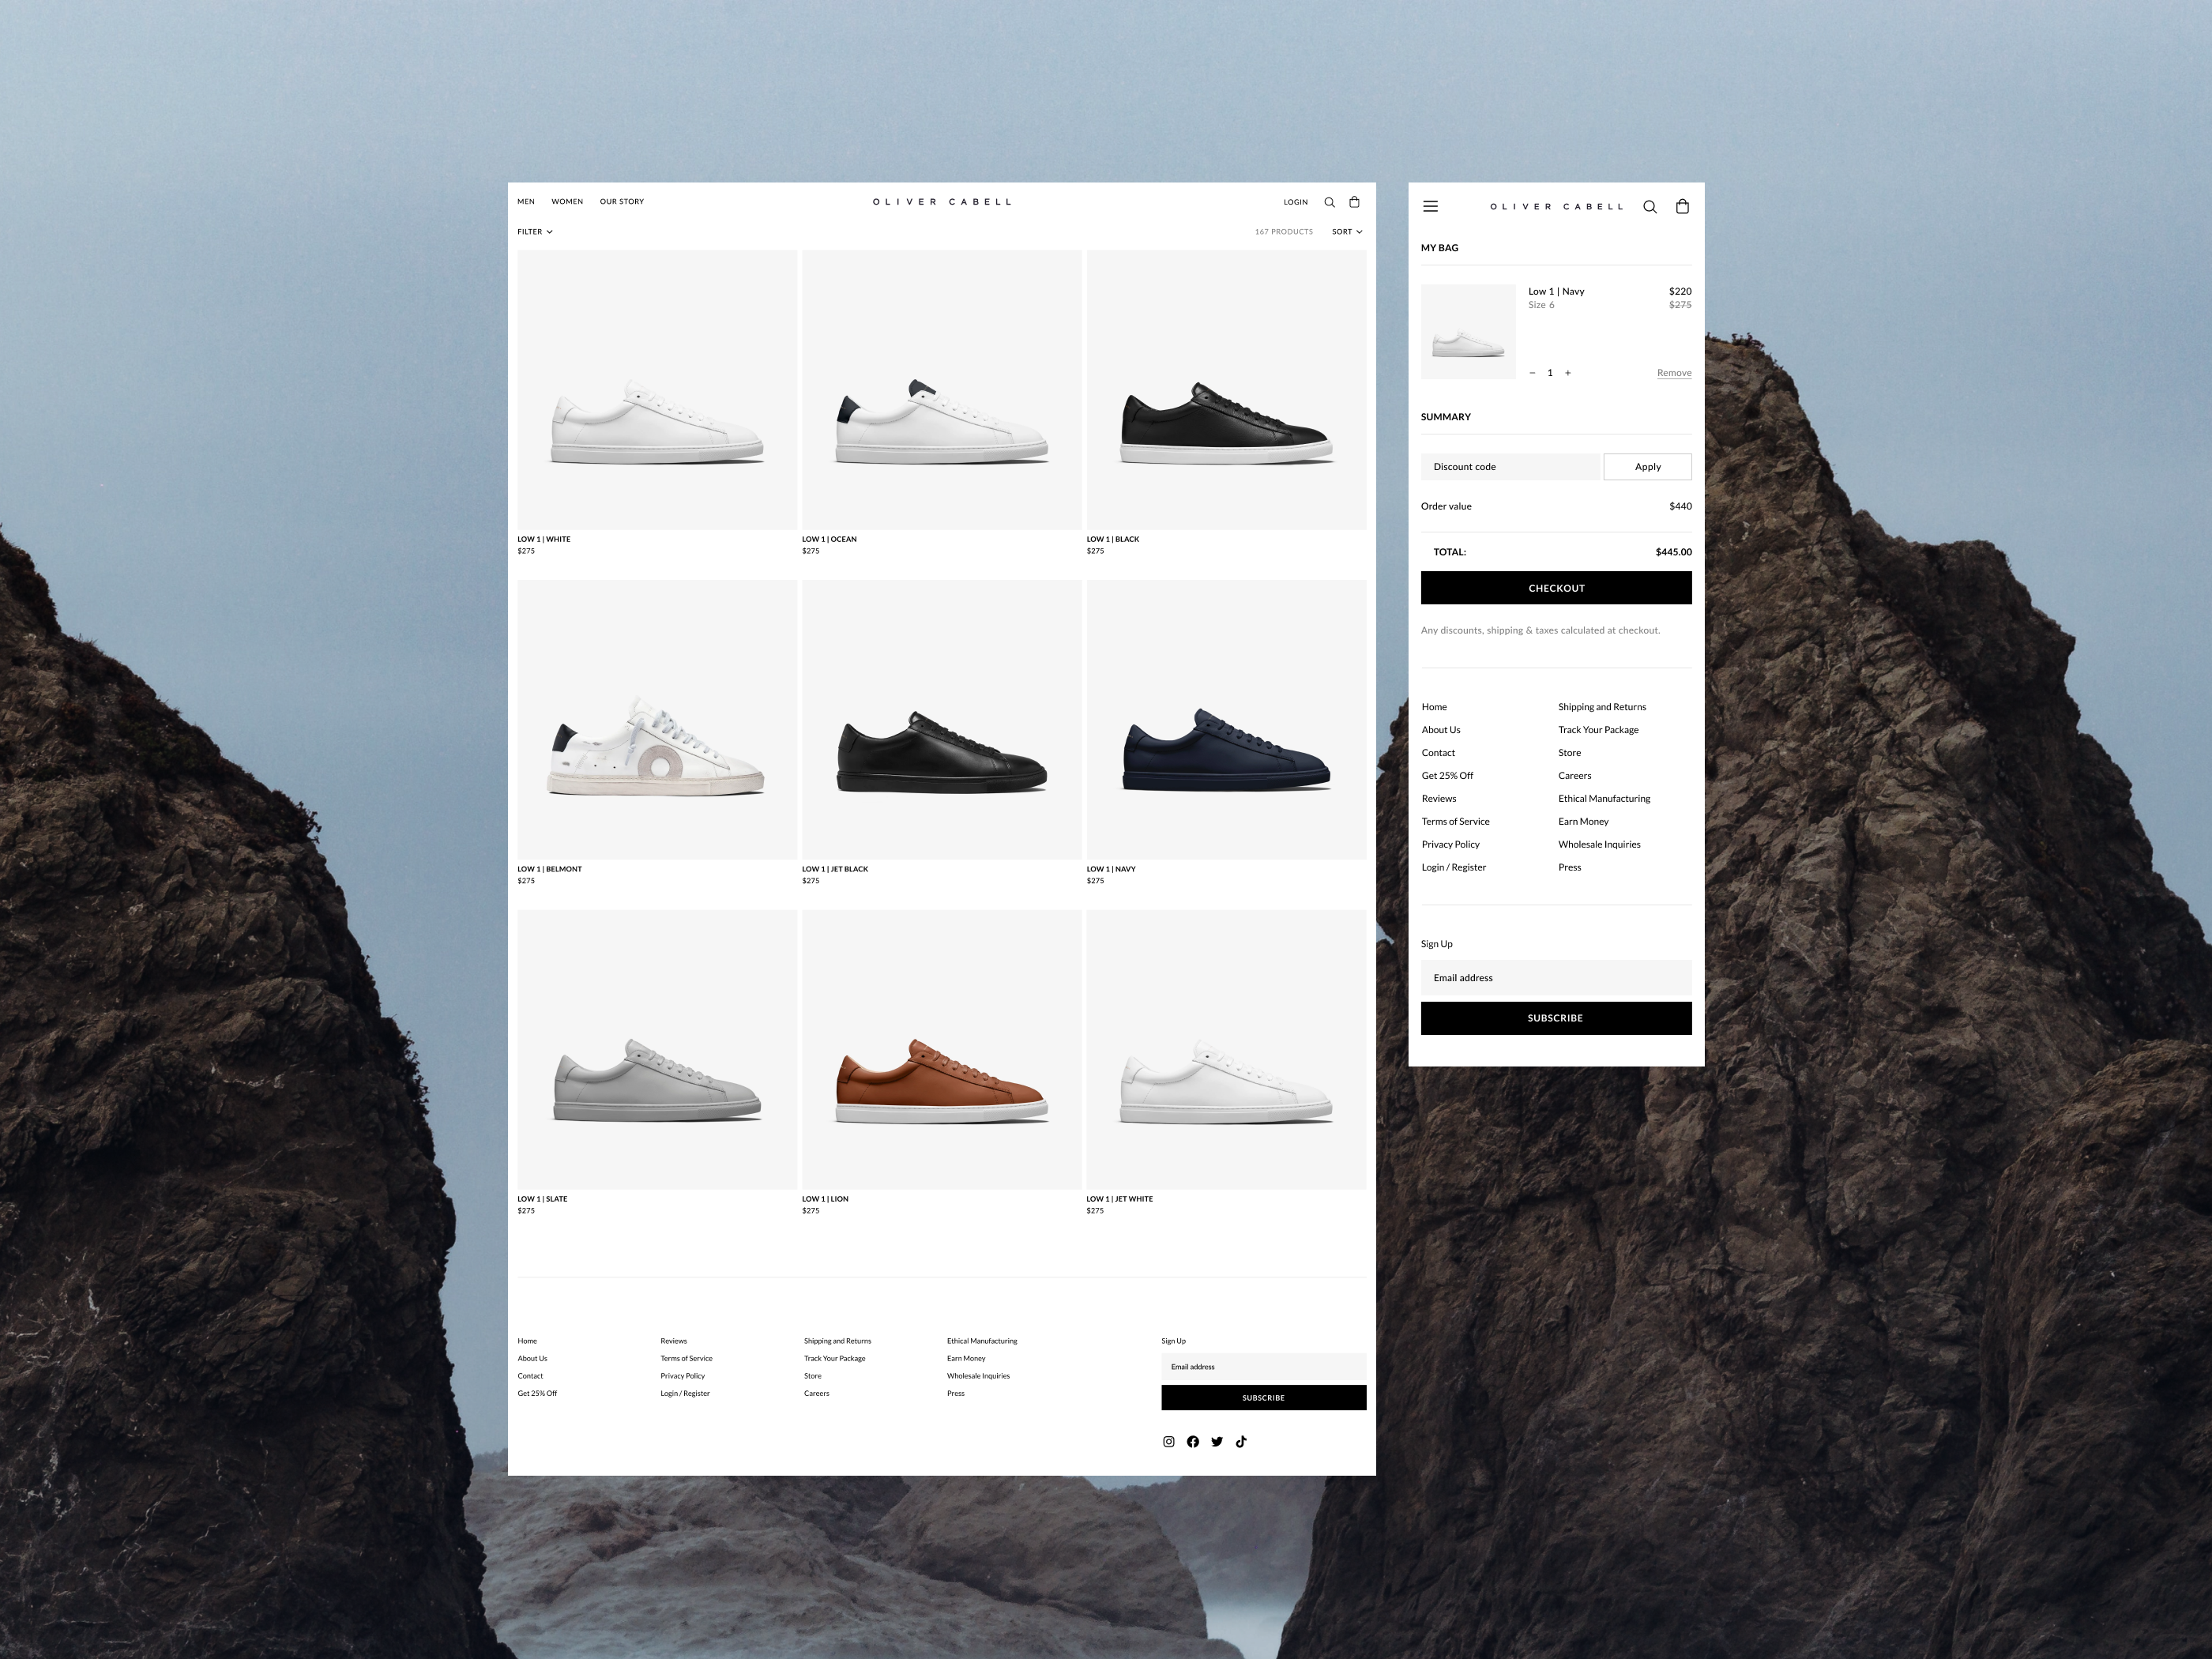Open Oliver Cabell's Instagram from the footer
Viewport: 2212px width, 1659px height.
click(x=1168, y=1441)
